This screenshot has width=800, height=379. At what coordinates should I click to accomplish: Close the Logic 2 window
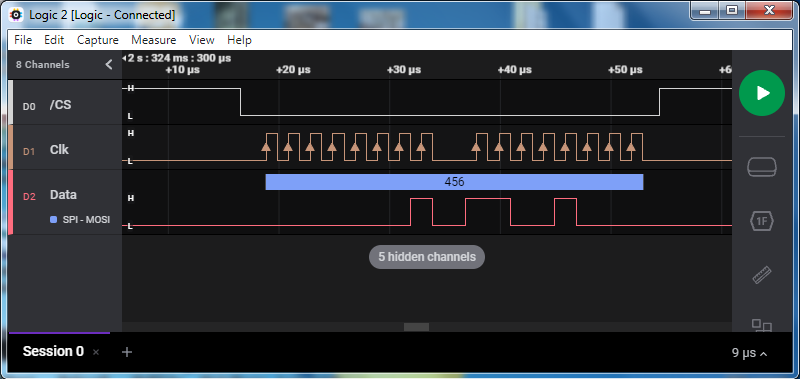pyautogui.click(x=768, y=10)
